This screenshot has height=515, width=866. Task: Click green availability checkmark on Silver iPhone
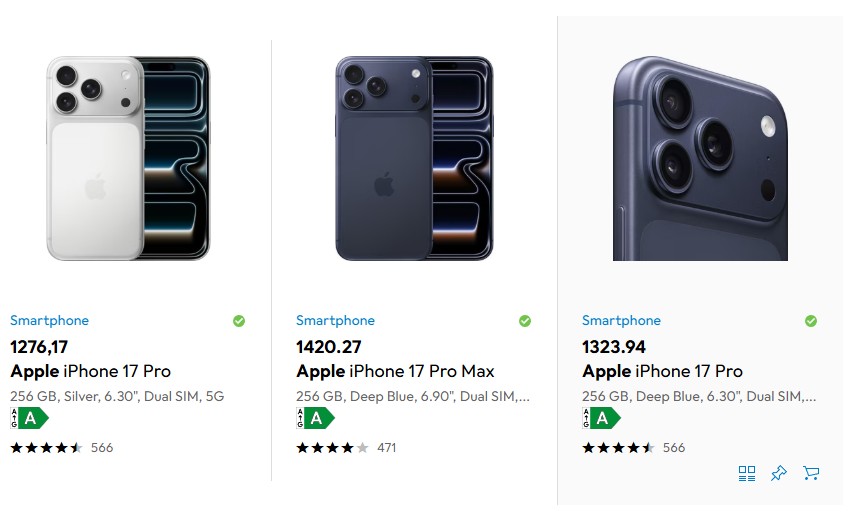(x=239, y=321)
